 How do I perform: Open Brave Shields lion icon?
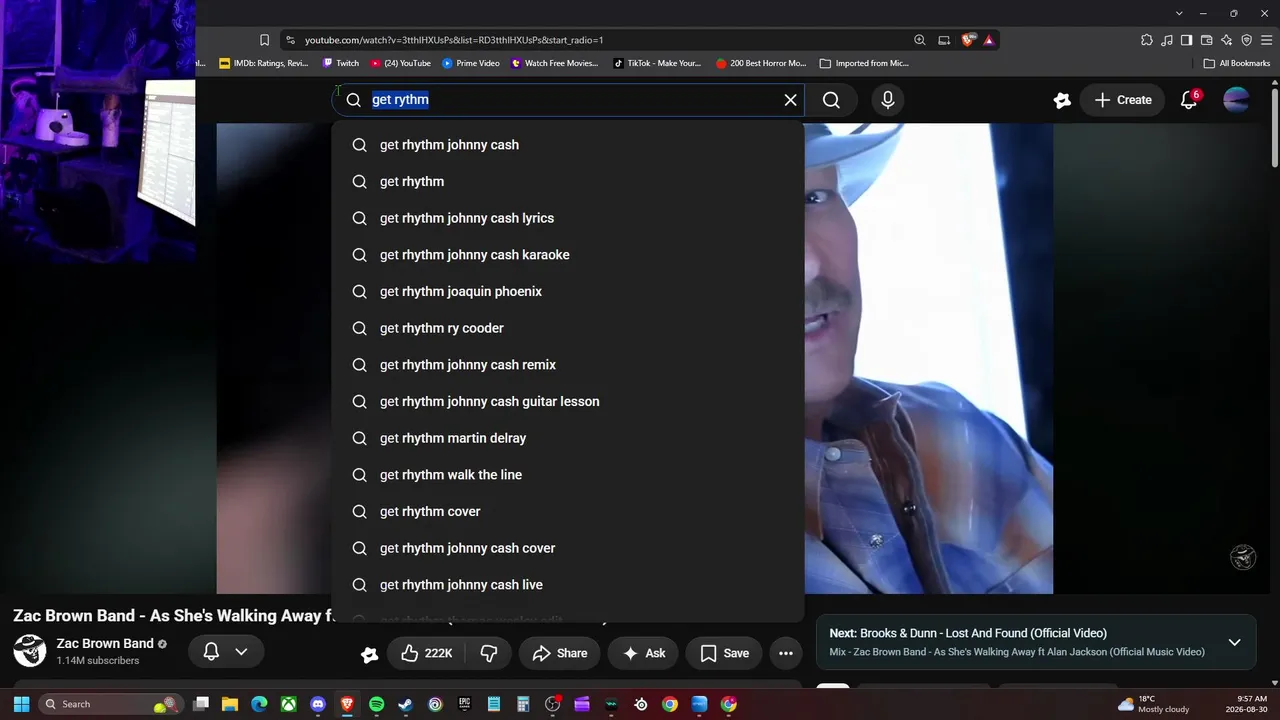pos(968,40)
